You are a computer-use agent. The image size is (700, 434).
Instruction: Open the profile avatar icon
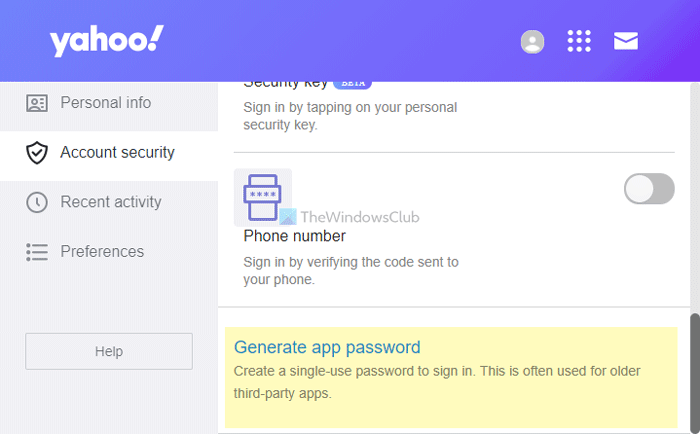coord(533,41)
